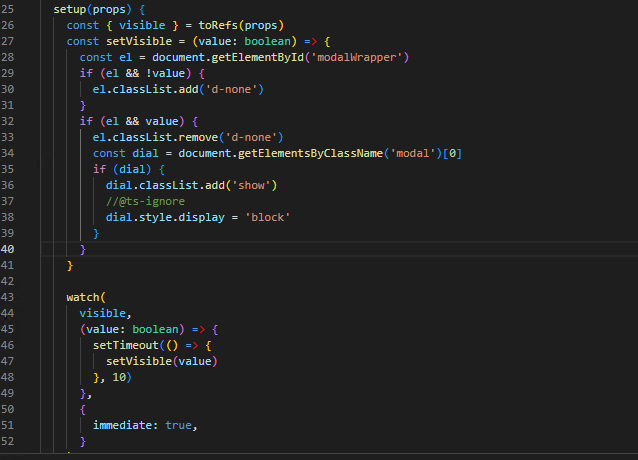
Task: Click the closing brace on line 39
Action: [96, 233]
